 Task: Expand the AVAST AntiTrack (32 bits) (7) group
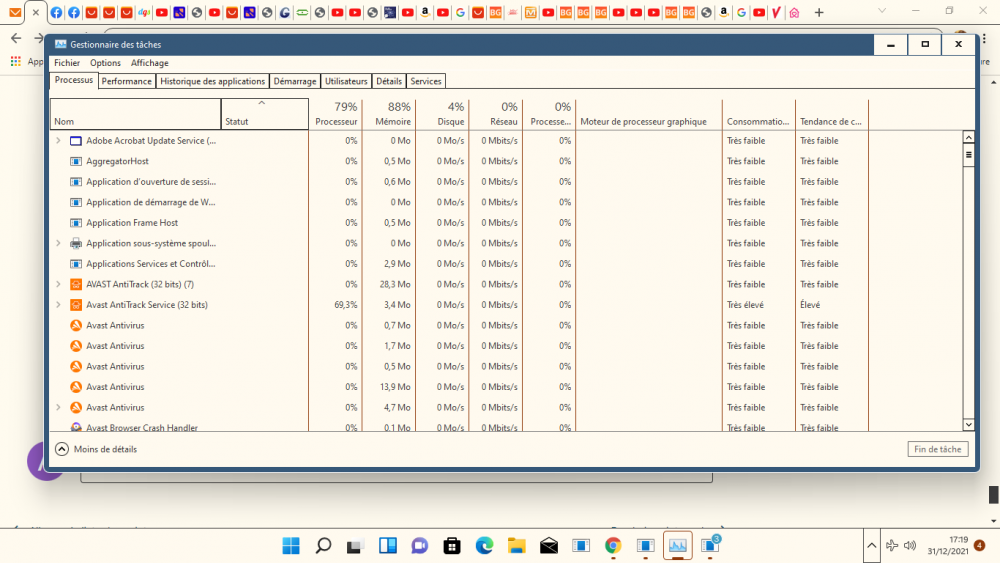tap(58, 284)
